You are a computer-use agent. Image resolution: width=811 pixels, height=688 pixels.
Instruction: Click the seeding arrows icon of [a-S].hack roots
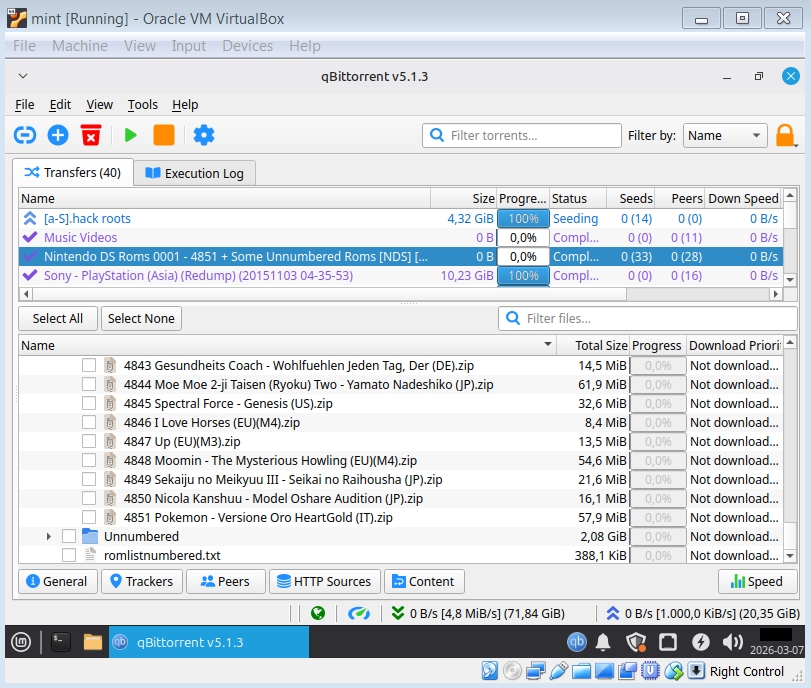(x=30, y=218)
